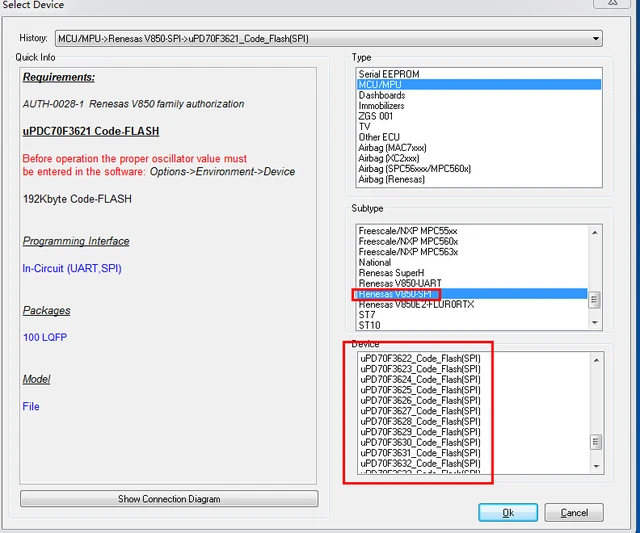Open the History dropdown arrow
Viewport: 640px width, 533px height.
[596, 39]
